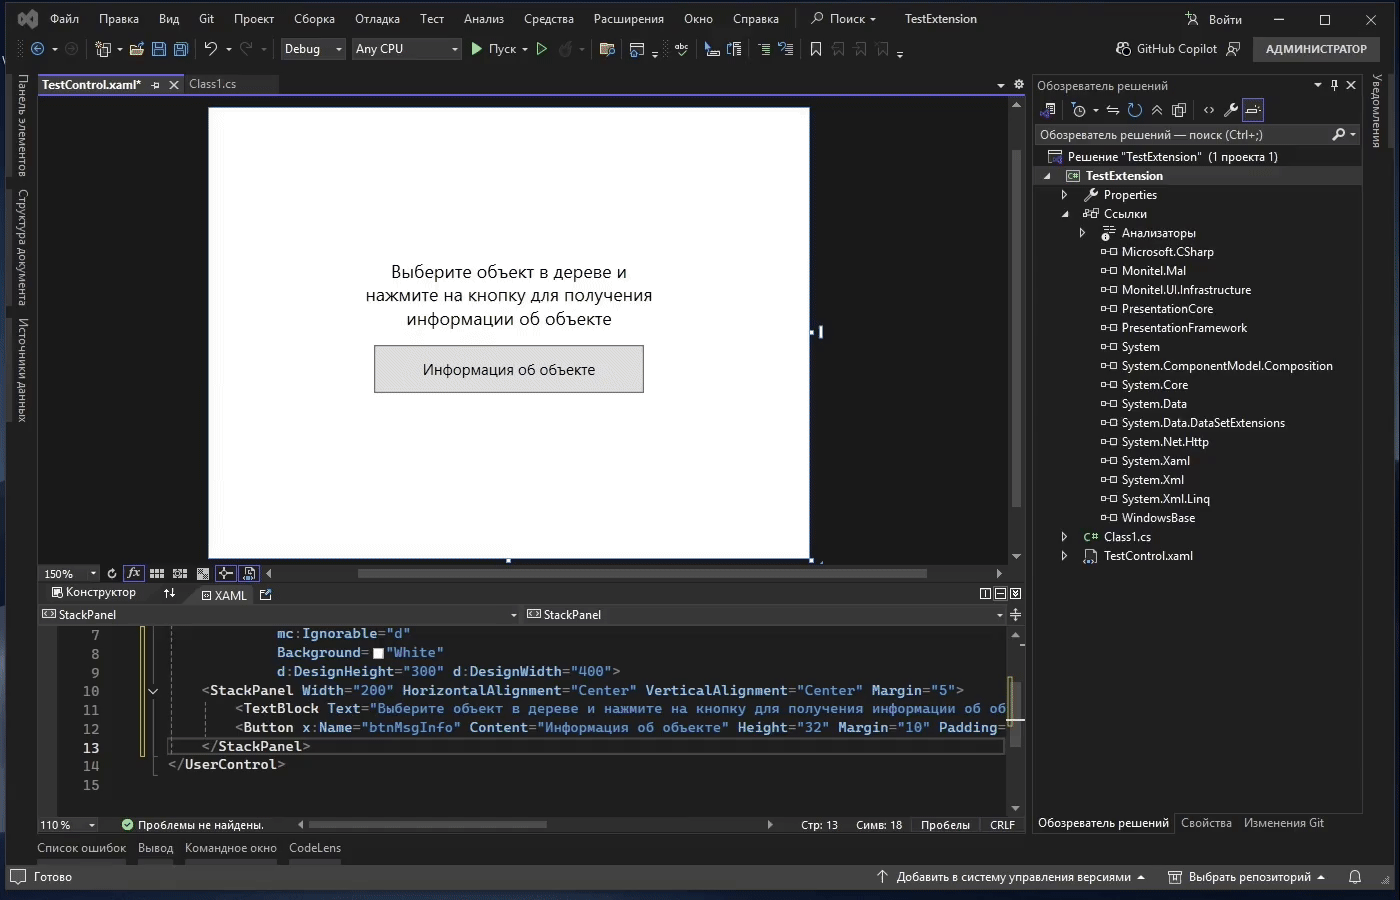Click the Show All Files icon in Solution Explorer

1179,110
